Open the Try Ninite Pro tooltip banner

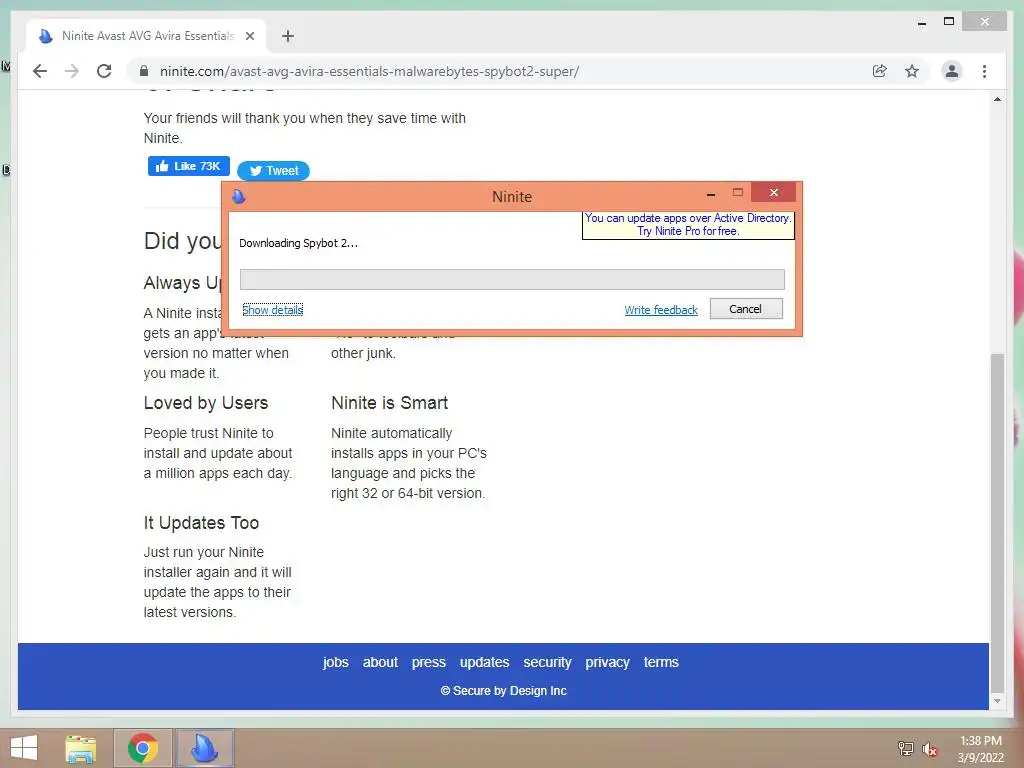(688, 225)
